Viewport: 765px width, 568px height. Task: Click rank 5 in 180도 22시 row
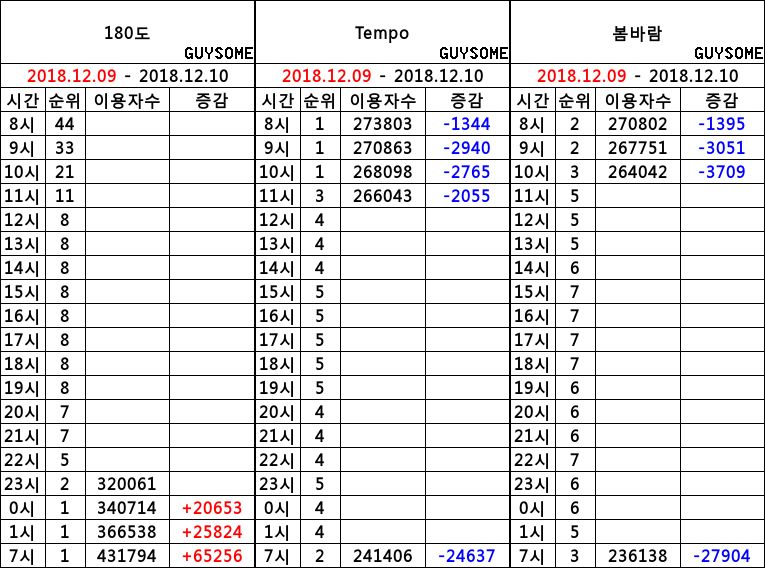65,460
